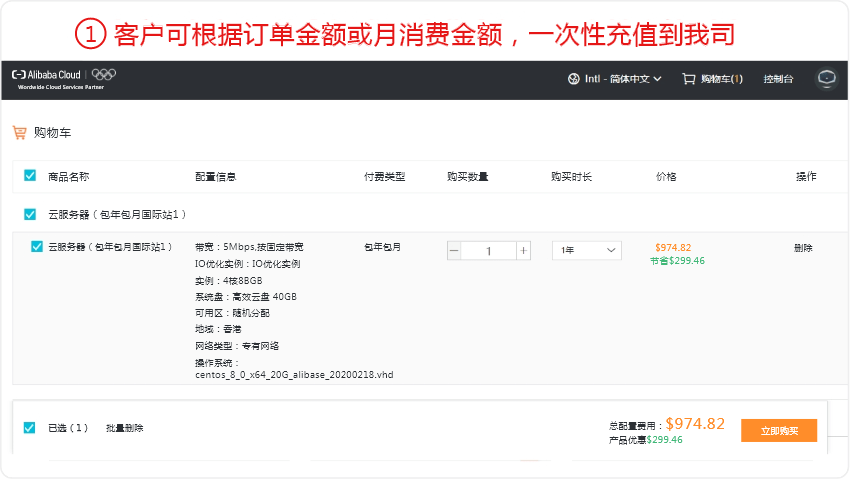Open the user avatar icon
The width and height of the screenshot is (850, 479).
(x=826, y=78)
